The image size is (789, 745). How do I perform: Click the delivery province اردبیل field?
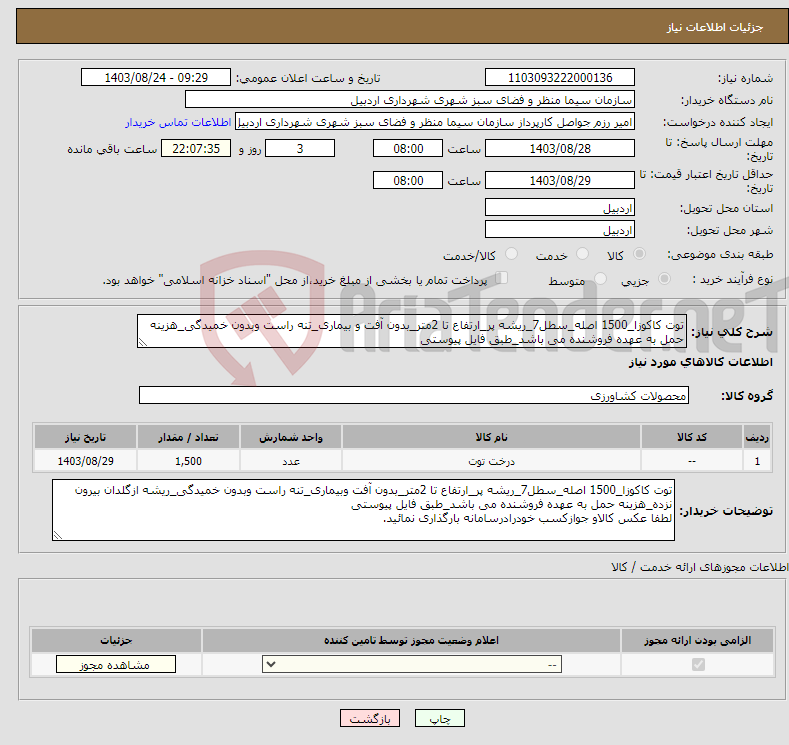coord(560,207)
